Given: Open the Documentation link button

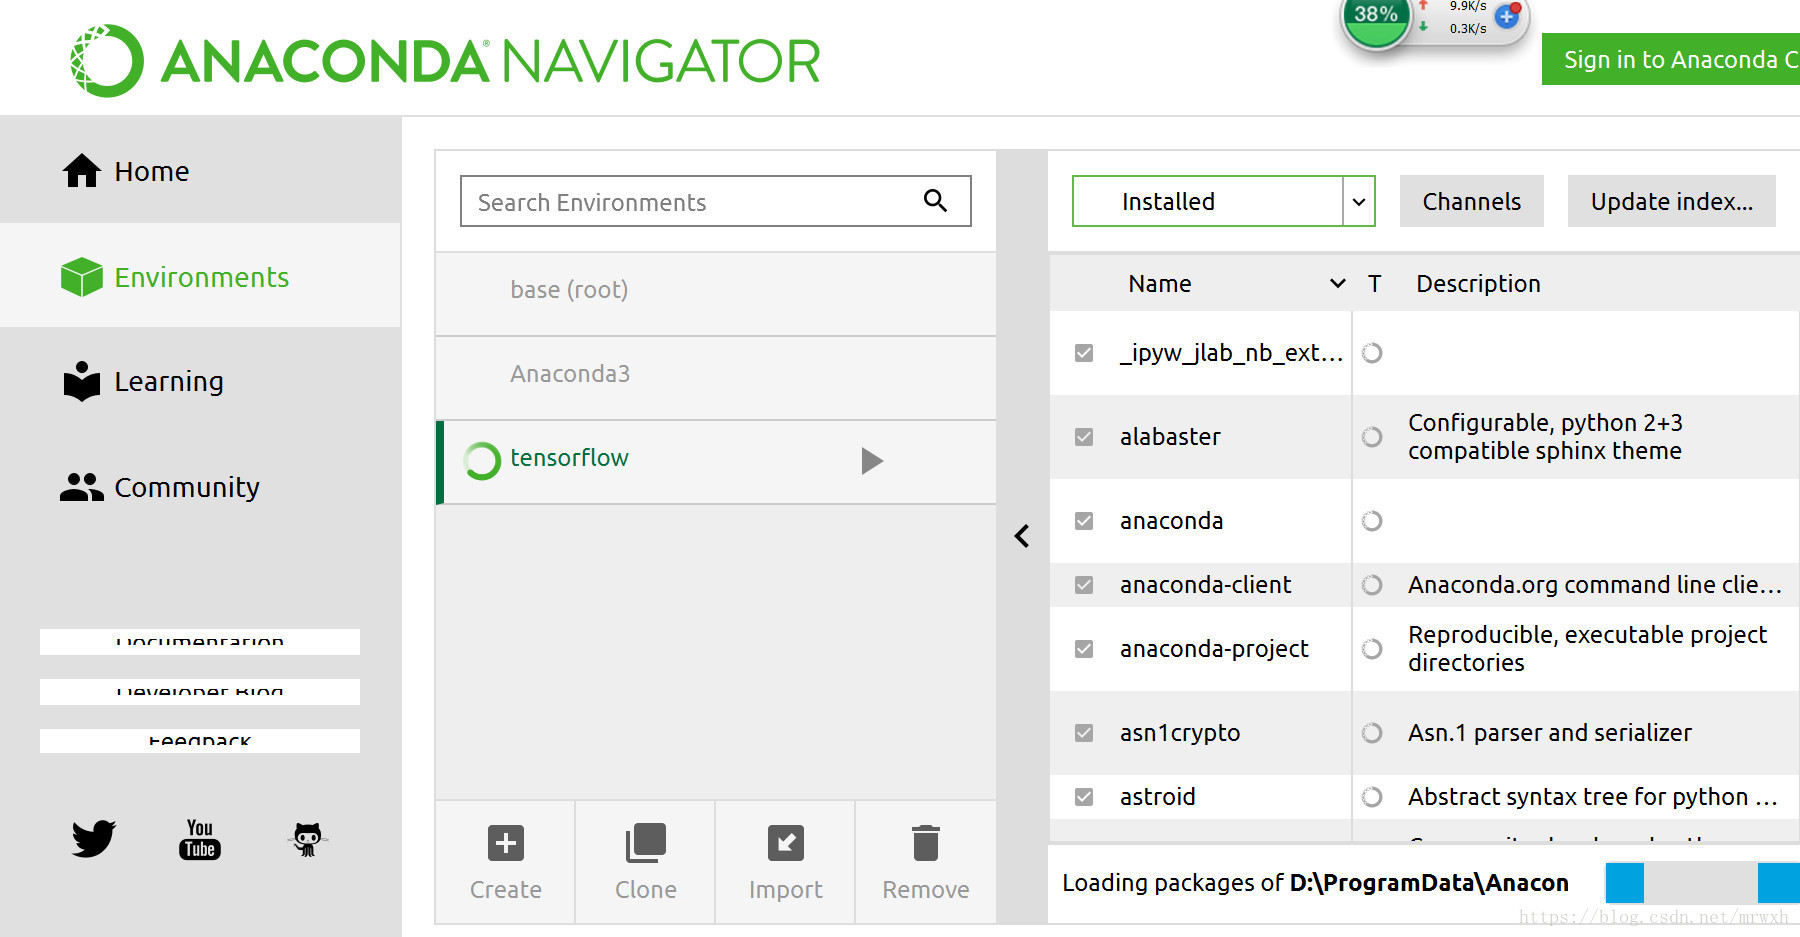Looking at the screenshot, I should coord(200,642).
